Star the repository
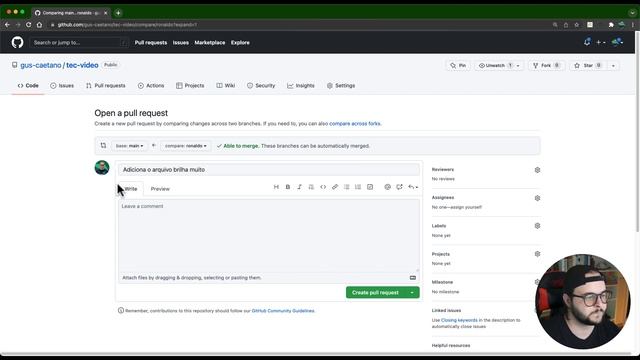The width and height of the screenshot is (640, 360). 588,65
